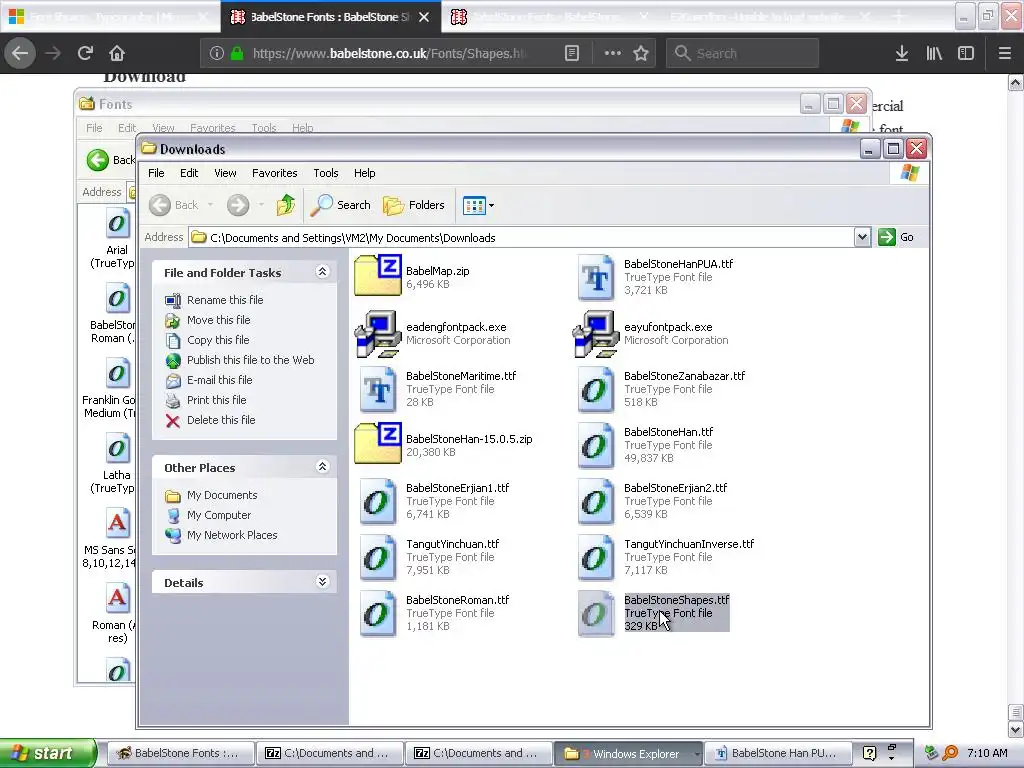Open My Computer from Other Places
The image size is (1024, 768).
click(x=208, y=515)
